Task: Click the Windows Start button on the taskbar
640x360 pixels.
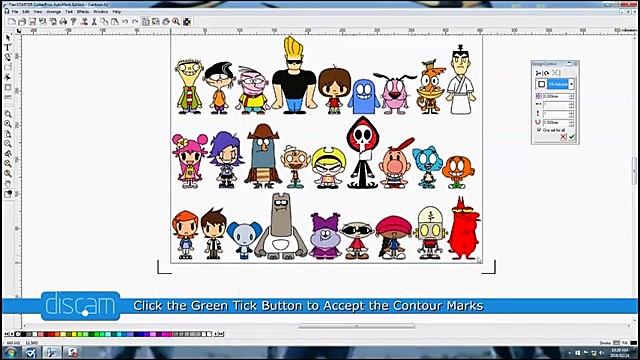Action: [x=10, y=353]
